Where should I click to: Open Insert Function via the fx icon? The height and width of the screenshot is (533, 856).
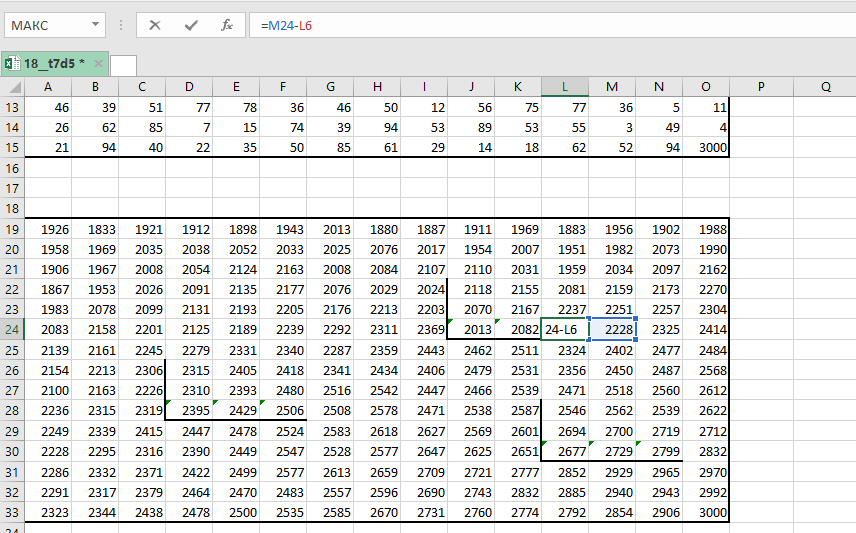(227, 25)
